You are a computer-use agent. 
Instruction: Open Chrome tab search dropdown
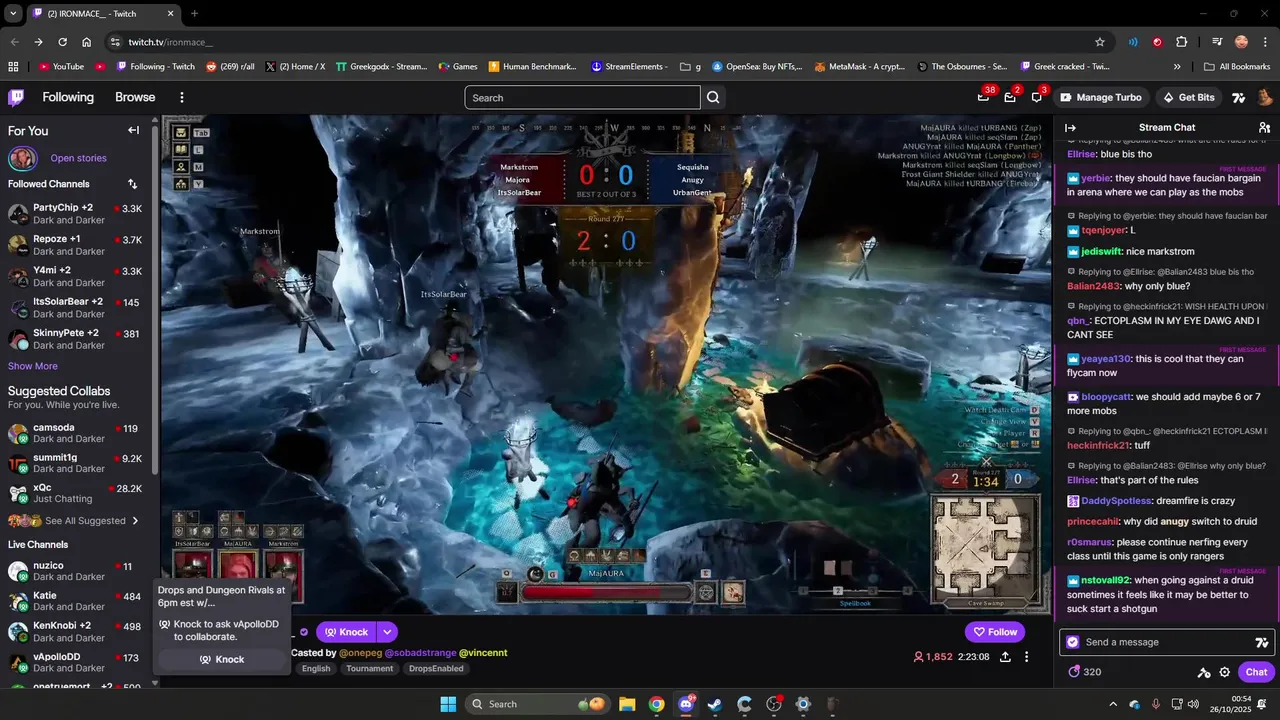pos(13,14)
